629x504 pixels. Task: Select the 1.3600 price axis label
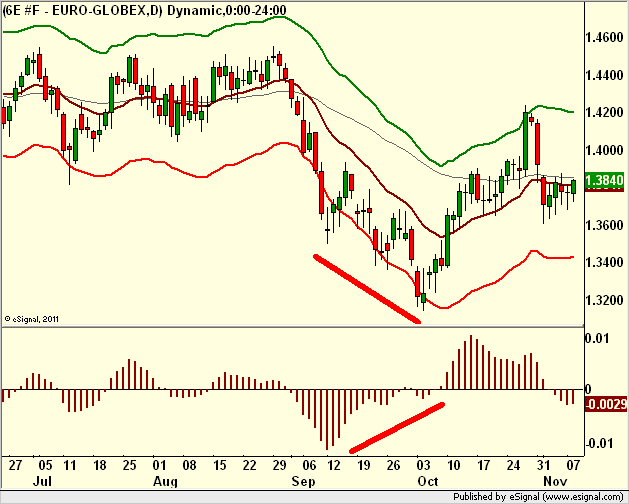coord(605,225)
